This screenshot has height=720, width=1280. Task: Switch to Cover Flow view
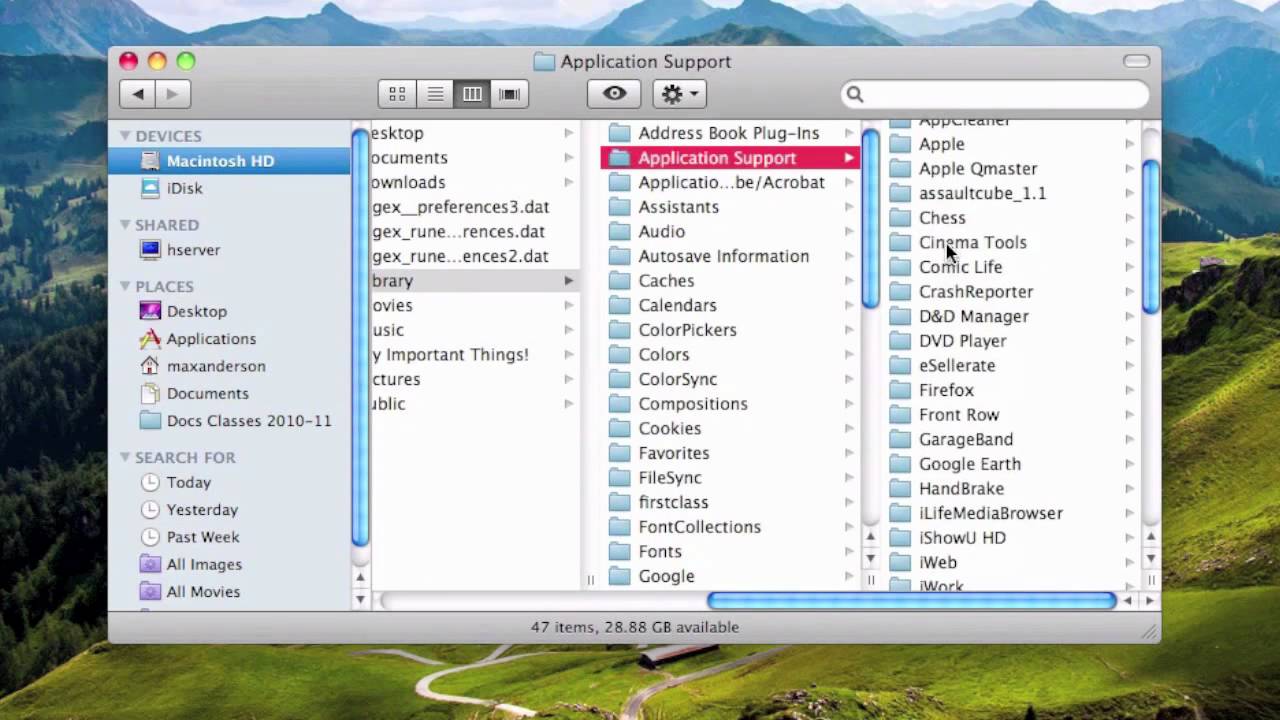[x=510, y=94]
